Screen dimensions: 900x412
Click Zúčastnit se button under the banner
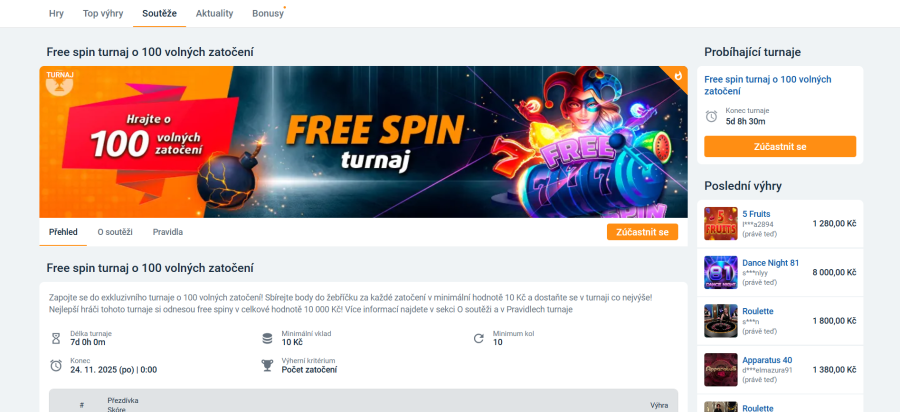[642, 232]
